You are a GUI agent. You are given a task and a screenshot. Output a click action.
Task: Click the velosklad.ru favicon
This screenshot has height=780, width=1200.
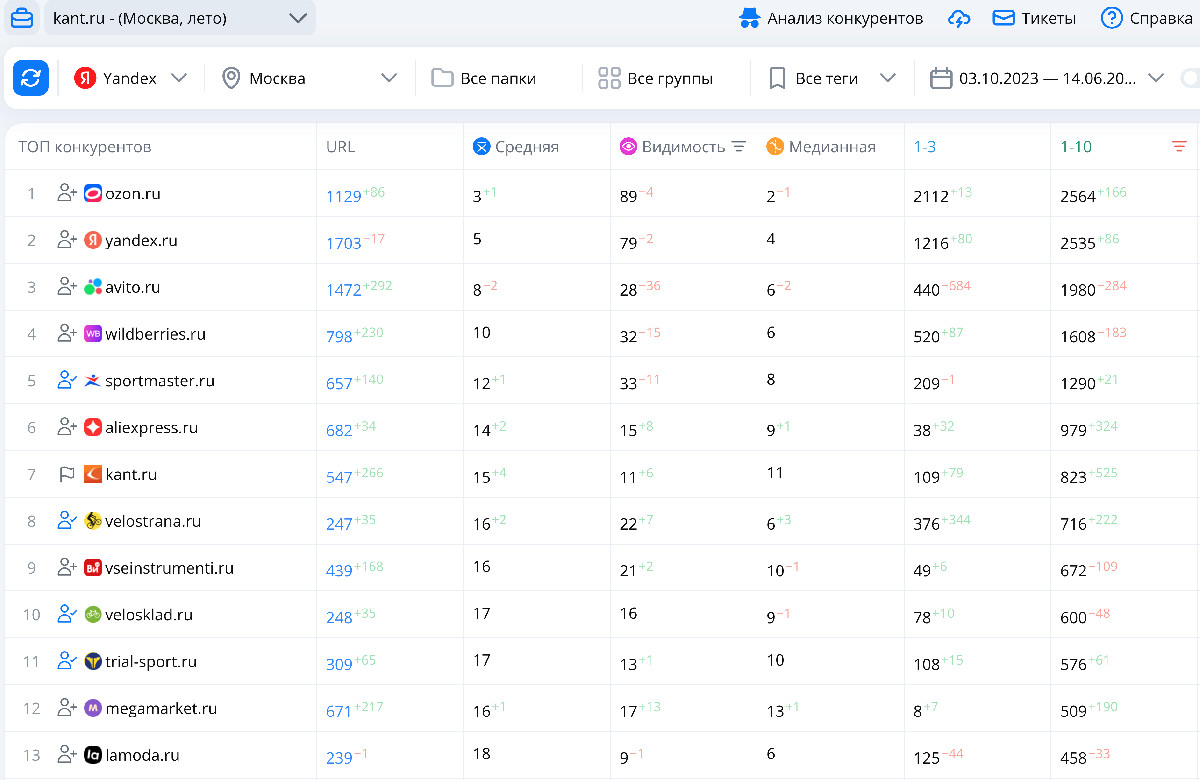(x=93, y=614)
